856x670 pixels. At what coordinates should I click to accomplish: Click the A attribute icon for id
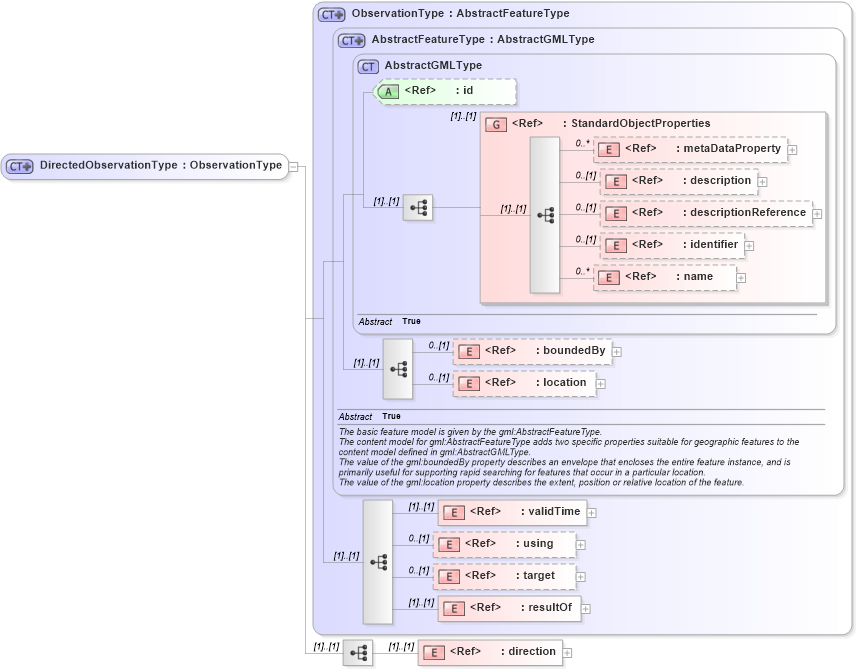tap(388, 91)
